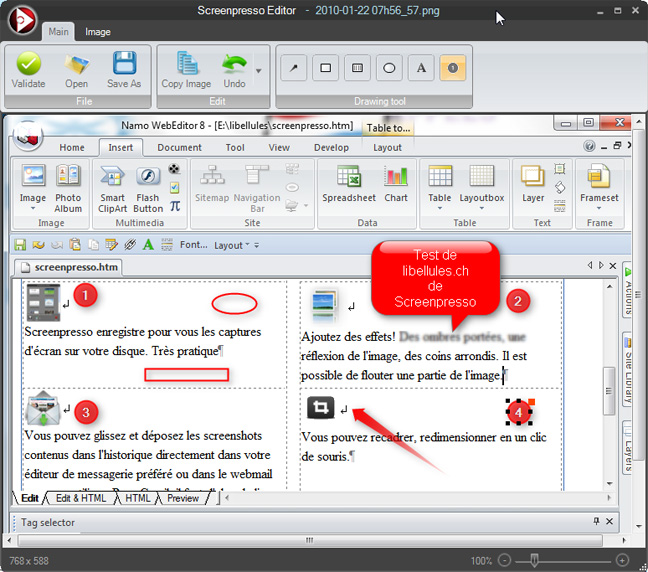
Task: Open Develop tab in Namo WebEditor
Action: click(x=331, y=148)
